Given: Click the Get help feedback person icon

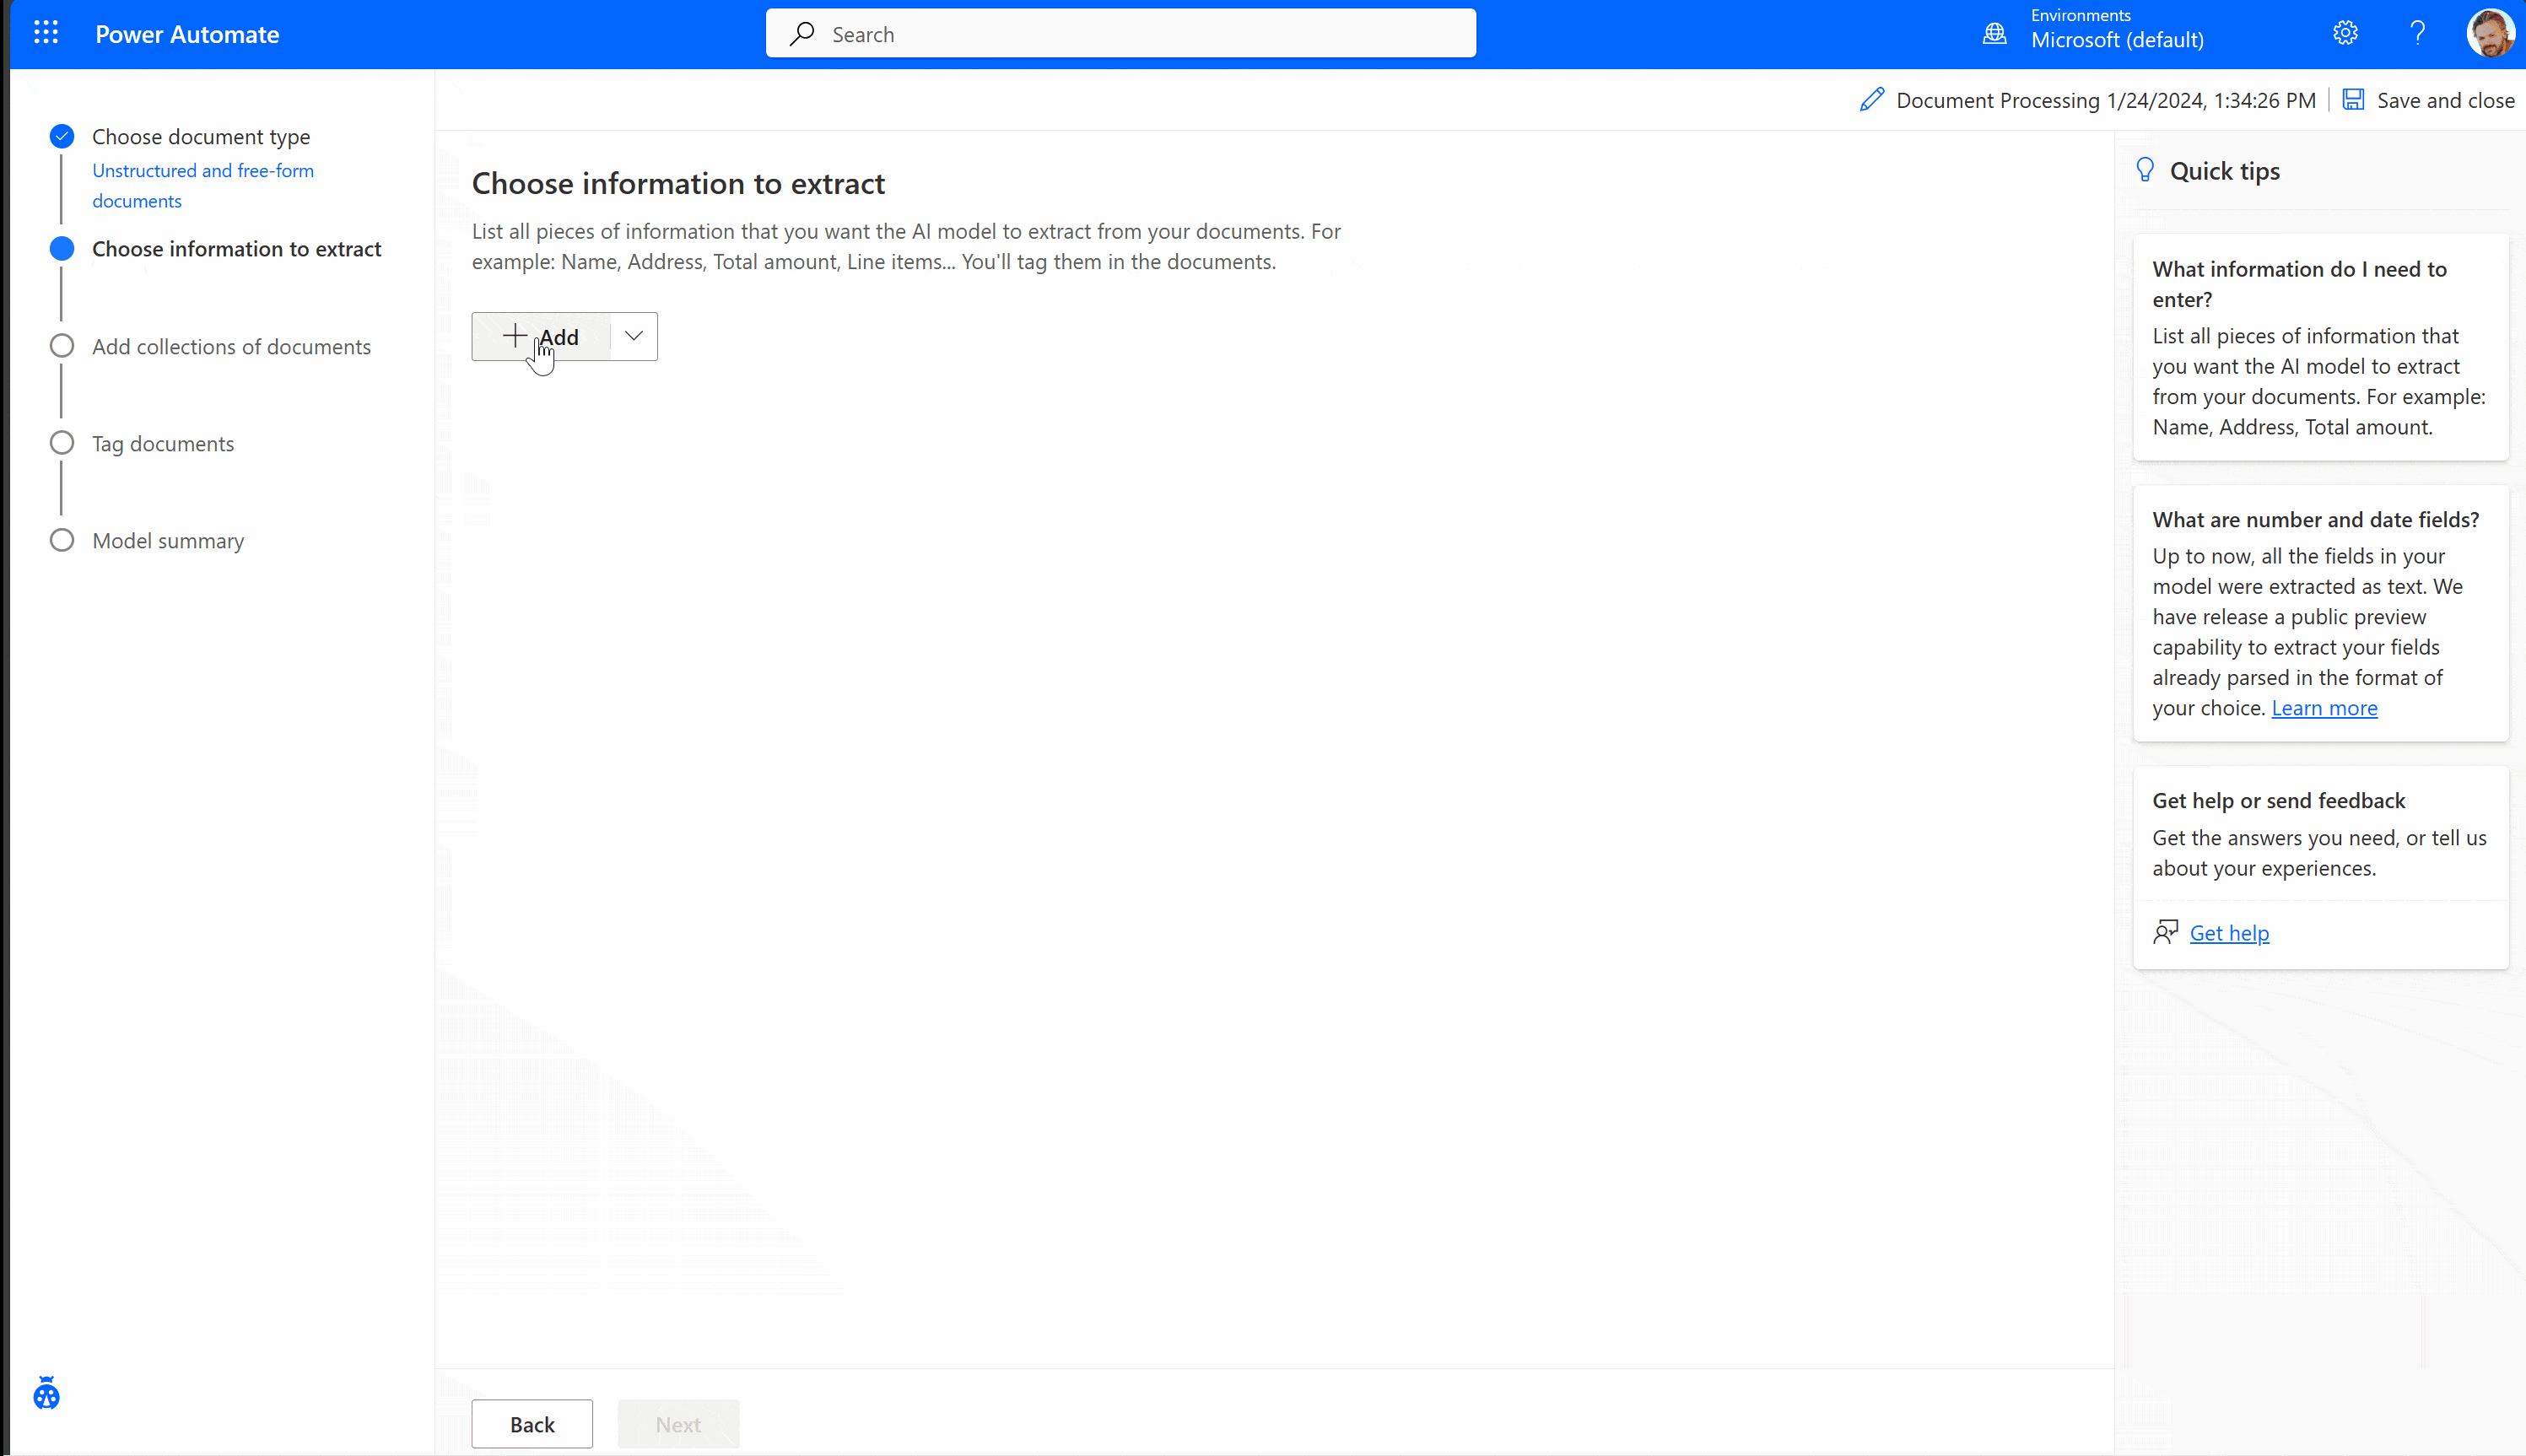Looking at the screenshot, I should tap(2166, 932).
